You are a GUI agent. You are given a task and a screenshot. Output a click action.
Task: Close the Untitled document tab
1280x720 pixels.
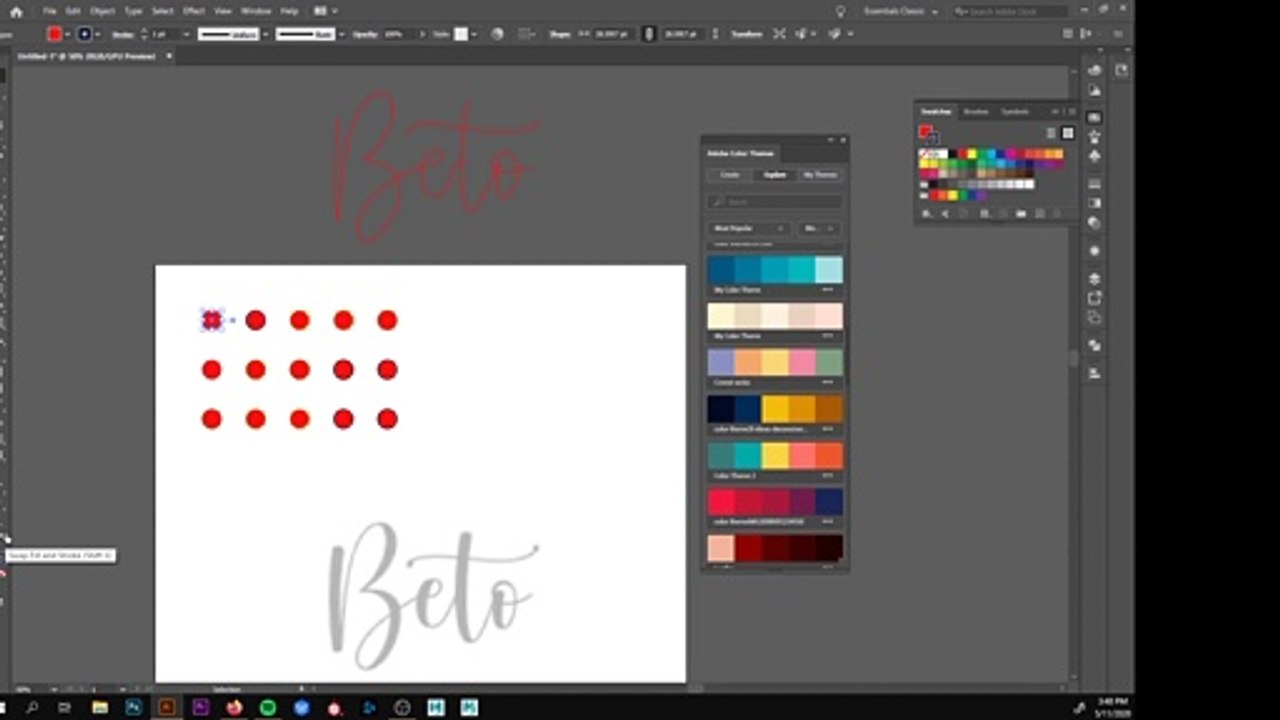click(168, 56)
